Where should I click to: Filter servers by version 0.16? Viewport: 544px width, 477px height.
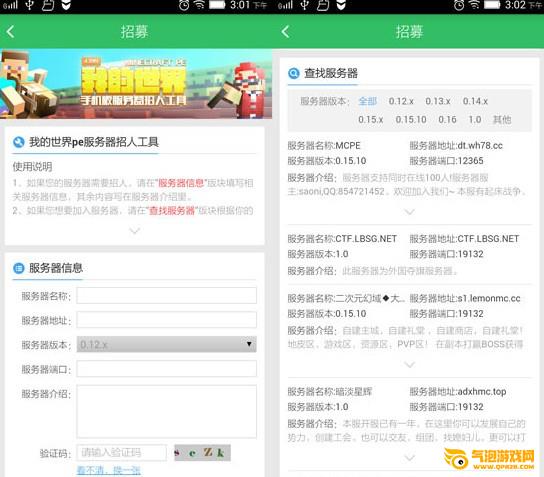[x=447, y=120]
